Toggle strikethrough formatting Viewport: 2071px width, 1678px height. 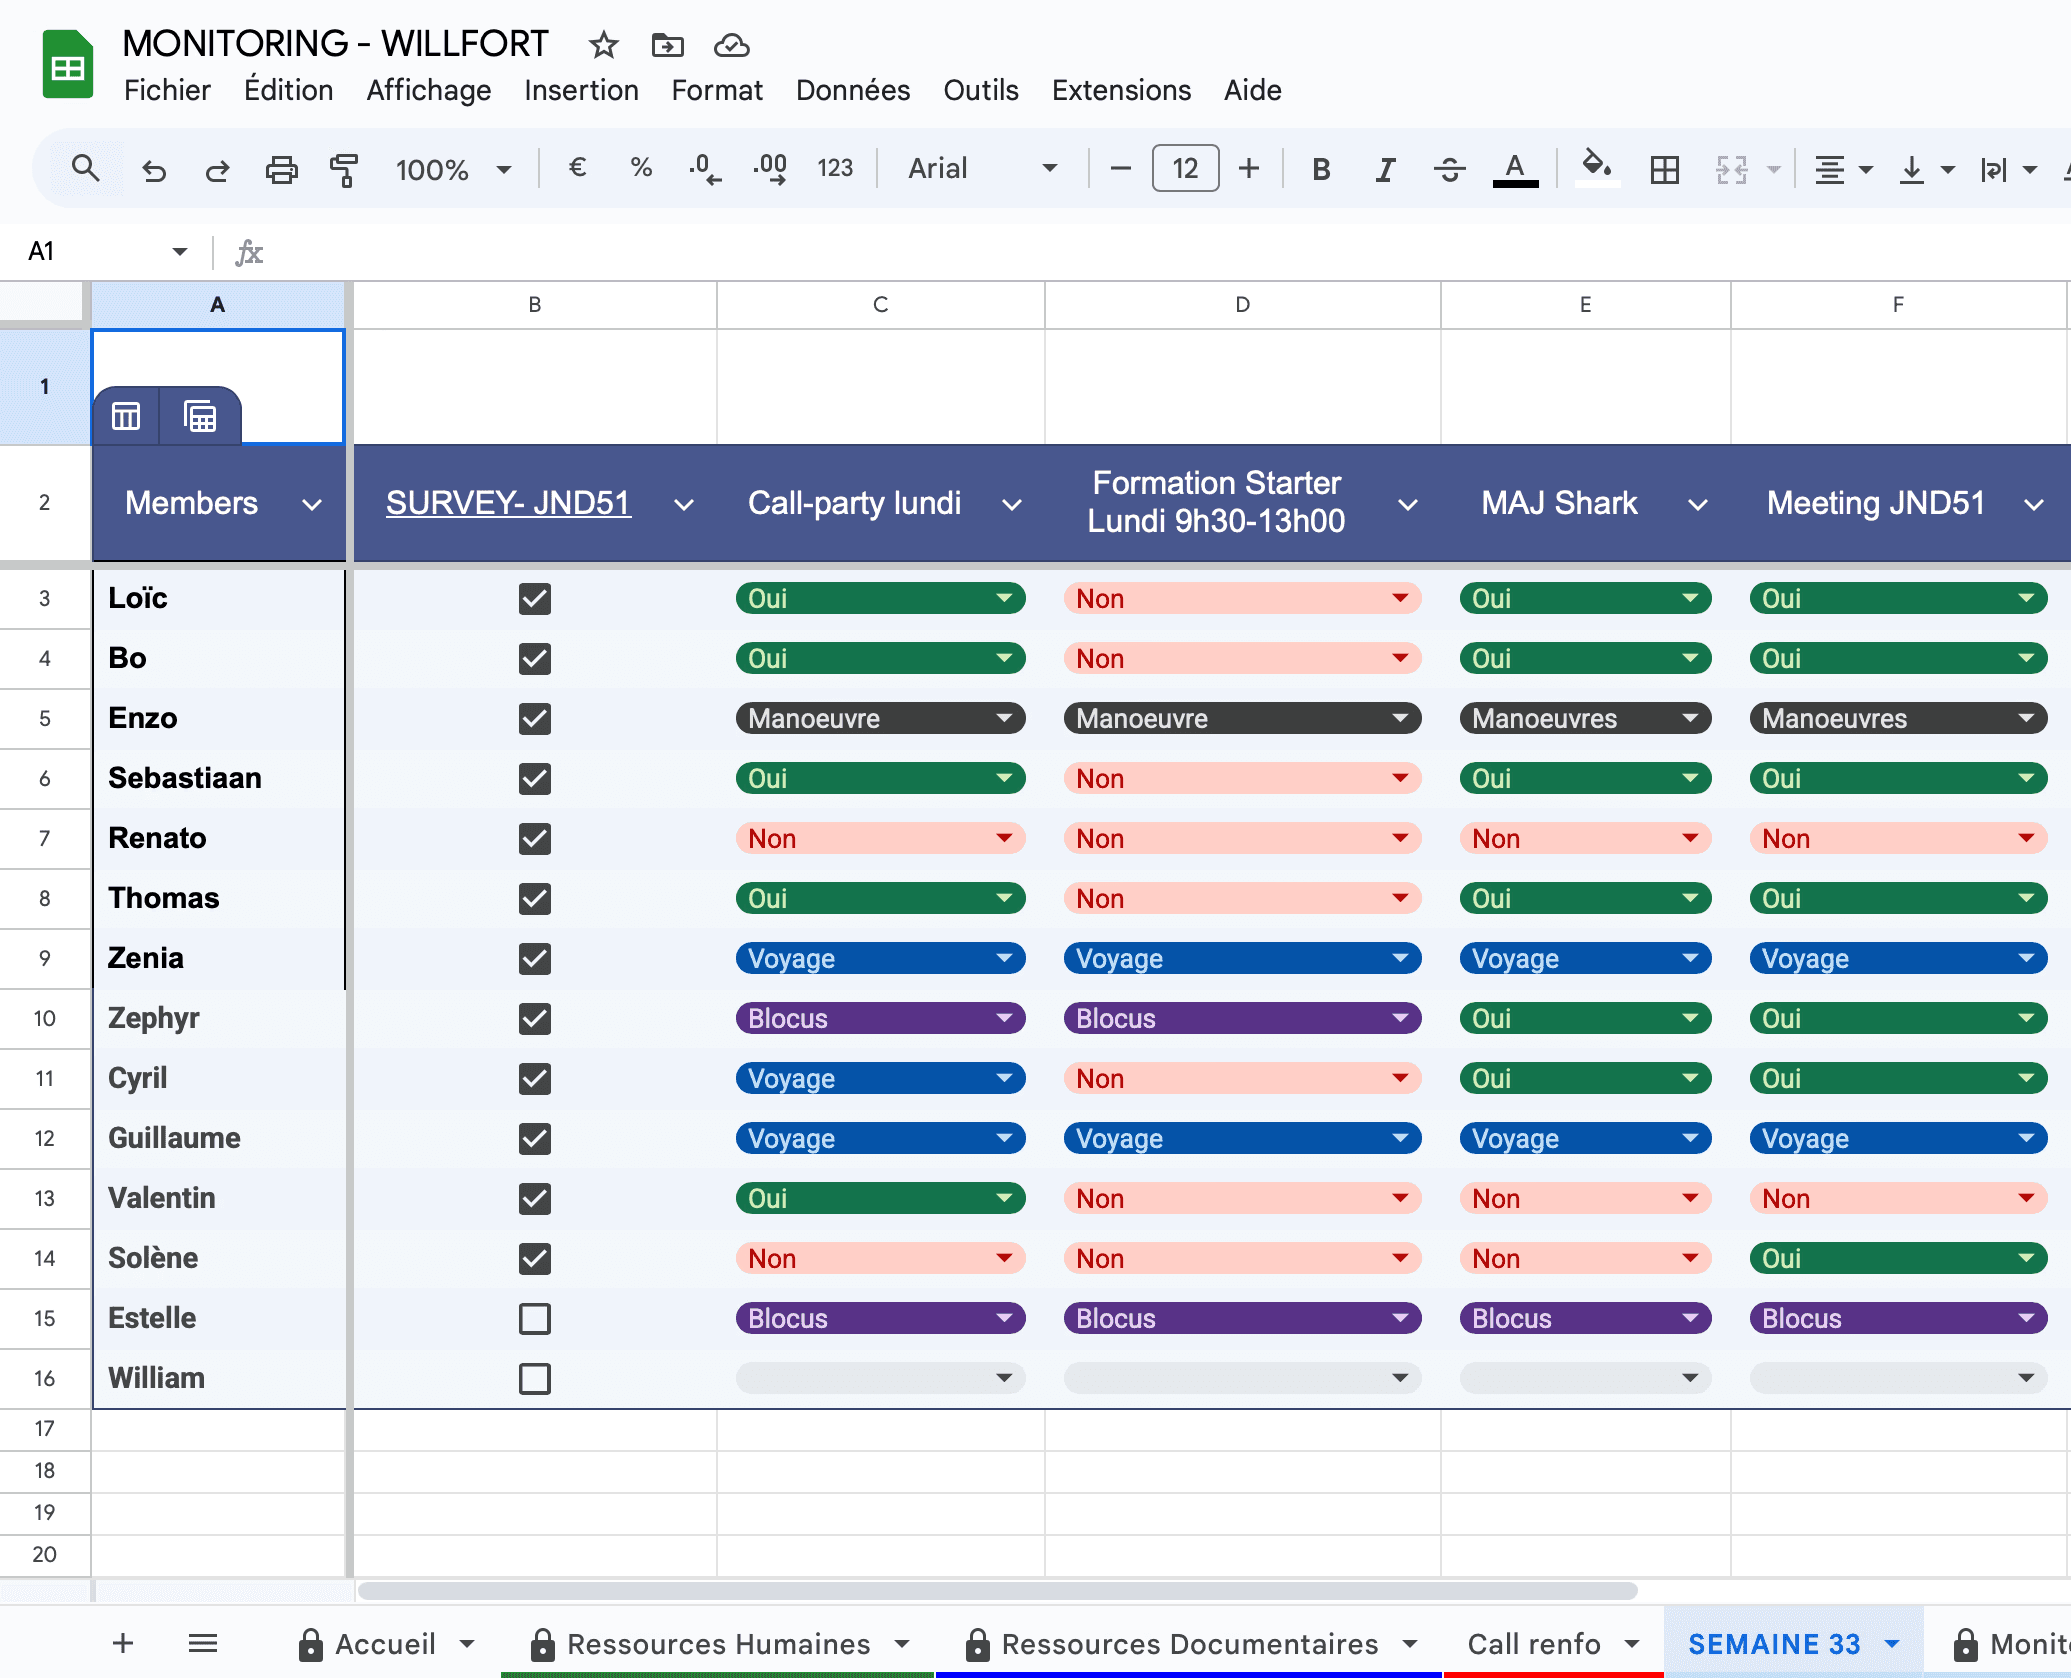coord(1449,169)
